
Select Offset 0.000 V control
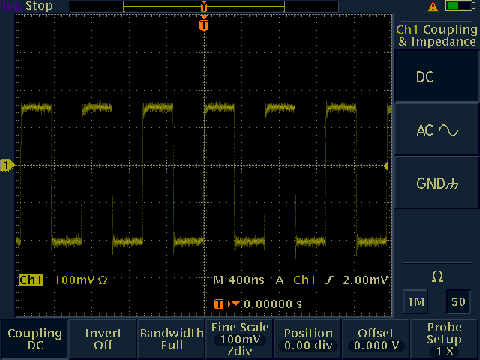point(376,339)
